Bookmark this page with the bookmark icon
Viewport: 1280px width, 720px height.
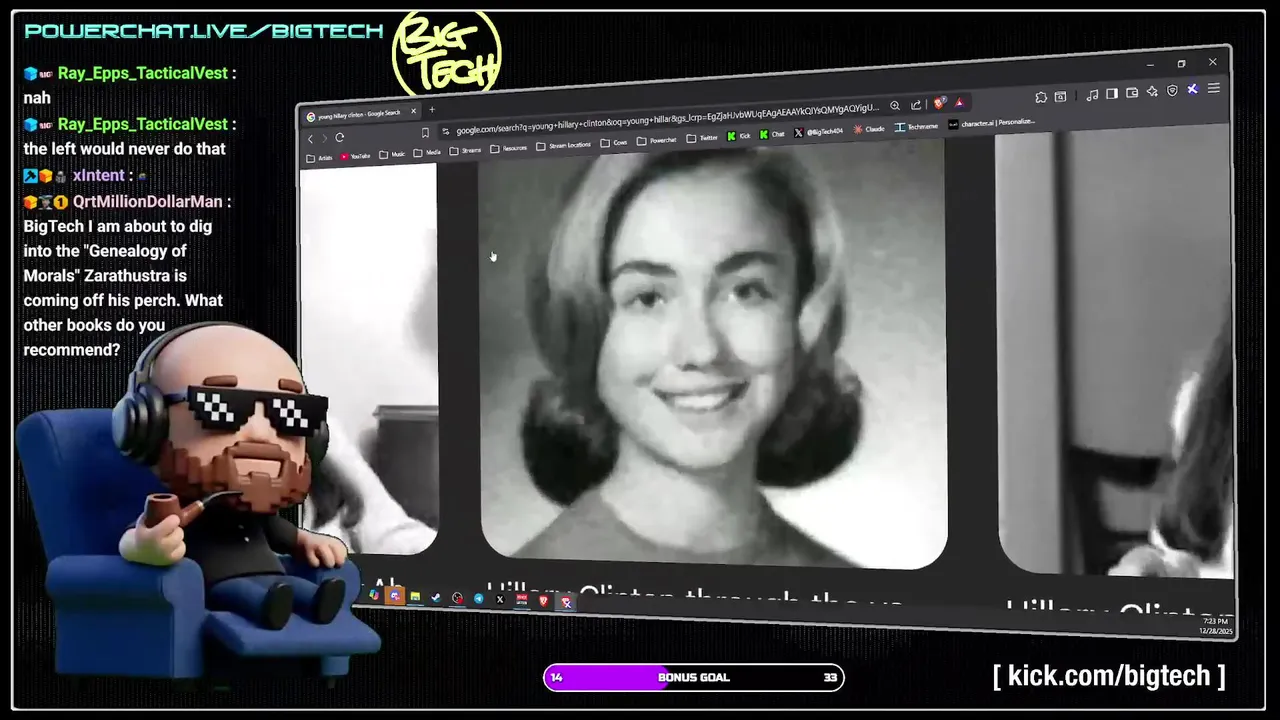(x=425, y=133)
